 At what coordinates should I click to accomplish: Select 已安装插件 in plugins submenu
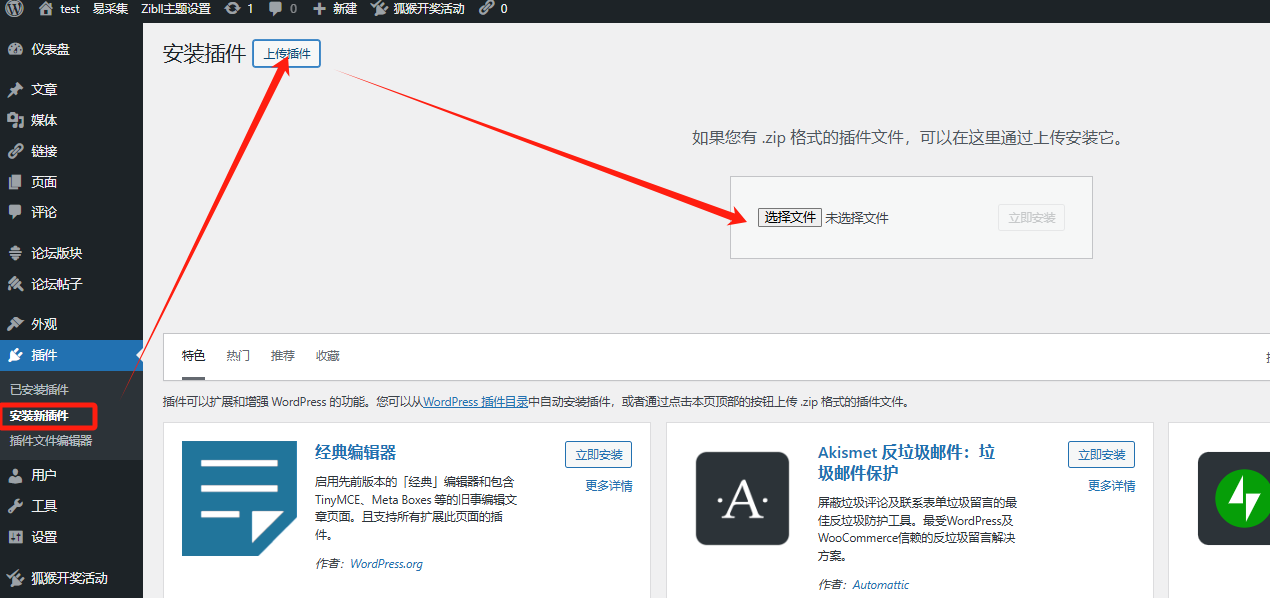[39, 389]
